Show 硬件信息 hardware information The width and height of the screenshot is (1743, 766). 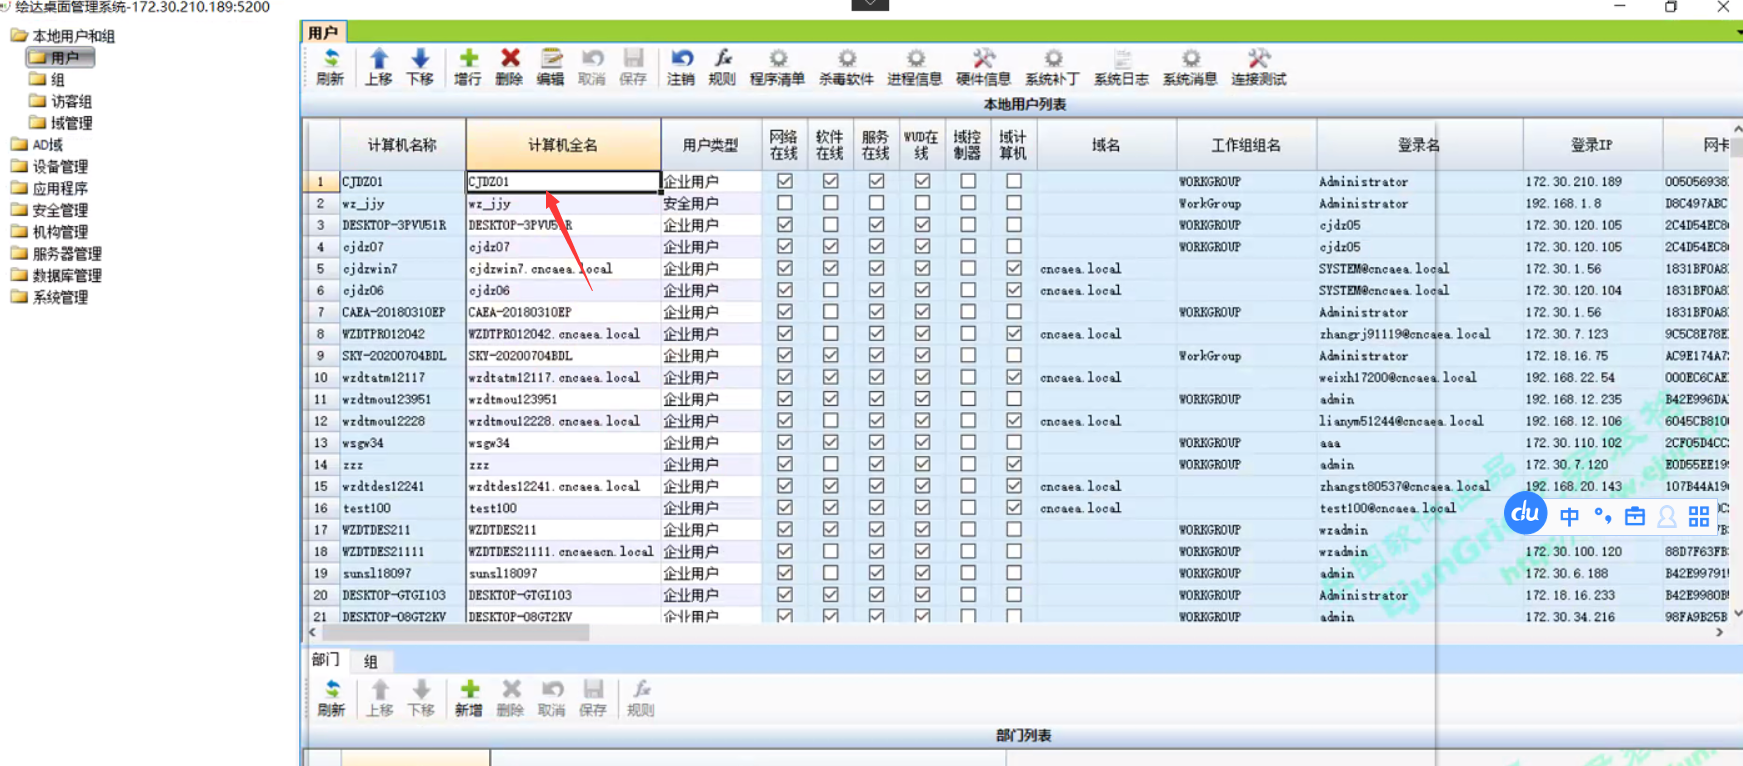click(983, 67)
